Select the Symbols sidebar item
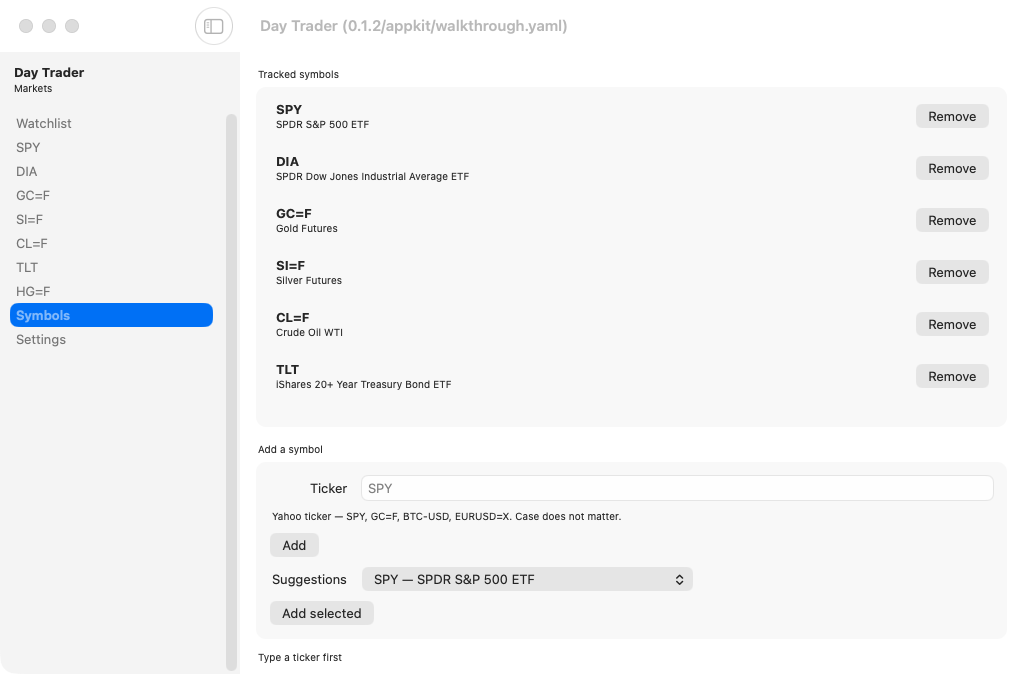1024x674 pixels. [x=111, y=315]
